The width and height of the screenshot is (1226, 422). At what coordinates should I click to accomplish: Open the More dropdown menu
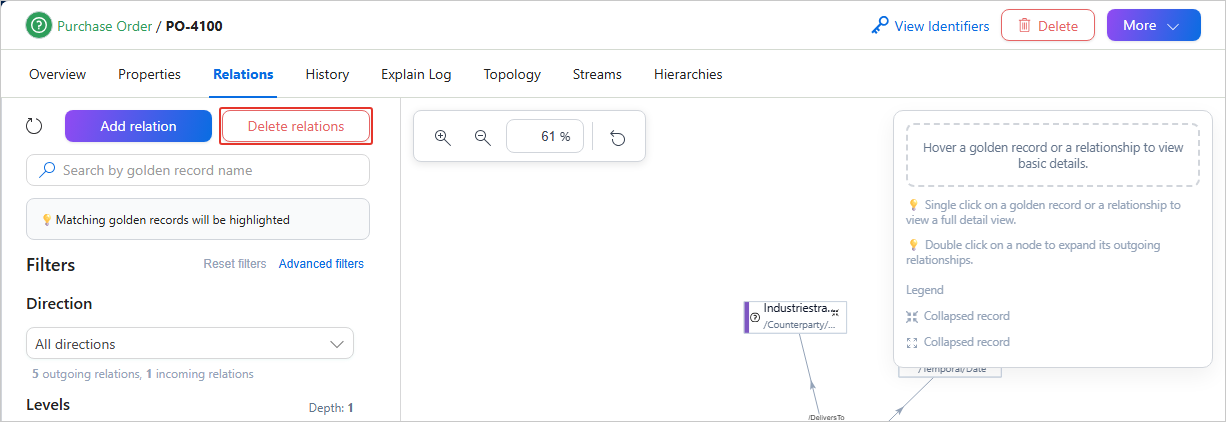[x=1153, y=25]
